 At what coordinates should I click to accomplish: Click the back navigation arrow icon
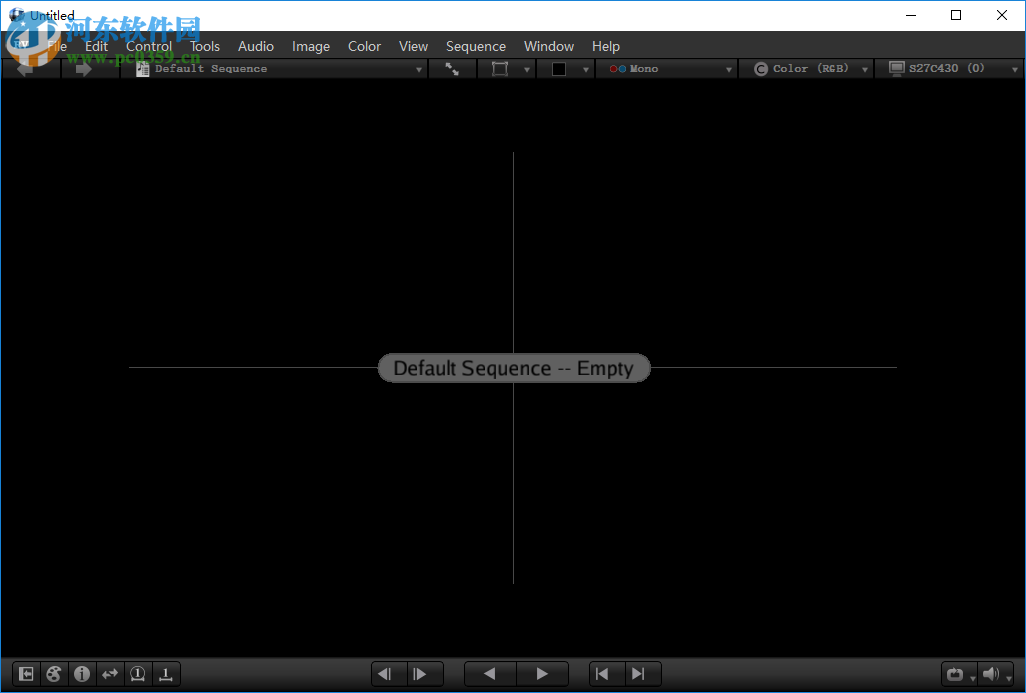[26, 69]
